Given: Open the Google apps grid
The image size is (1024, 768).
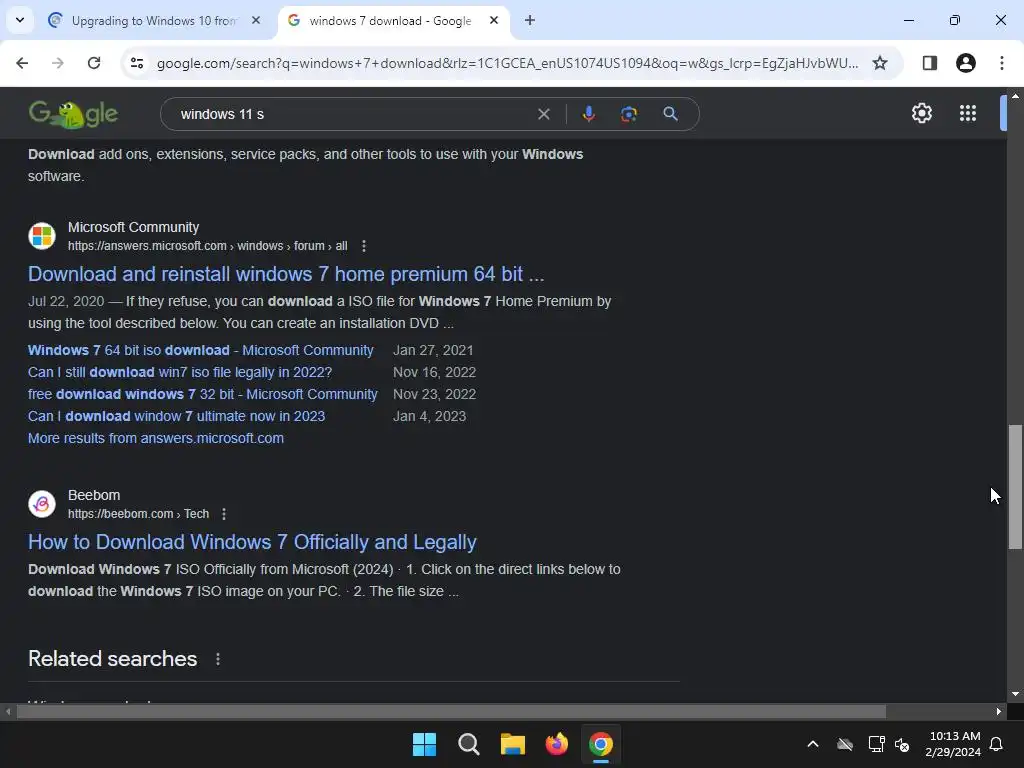Looking at the screenshot, I should (x=967, y=113).
